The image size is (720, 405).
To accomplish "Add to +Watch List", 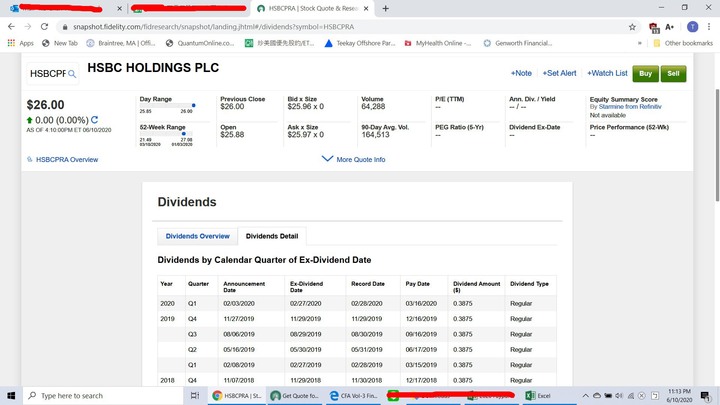I will tap(607, 73).
